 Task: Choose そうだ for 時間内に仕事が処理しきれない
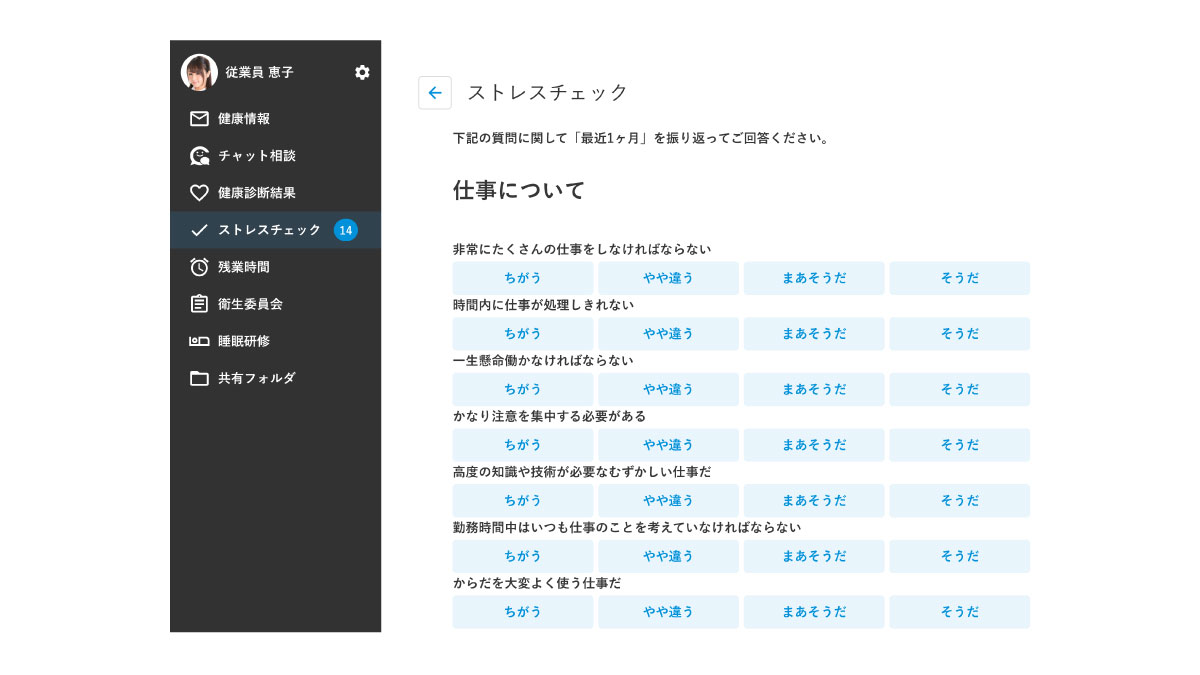point(960,334)
